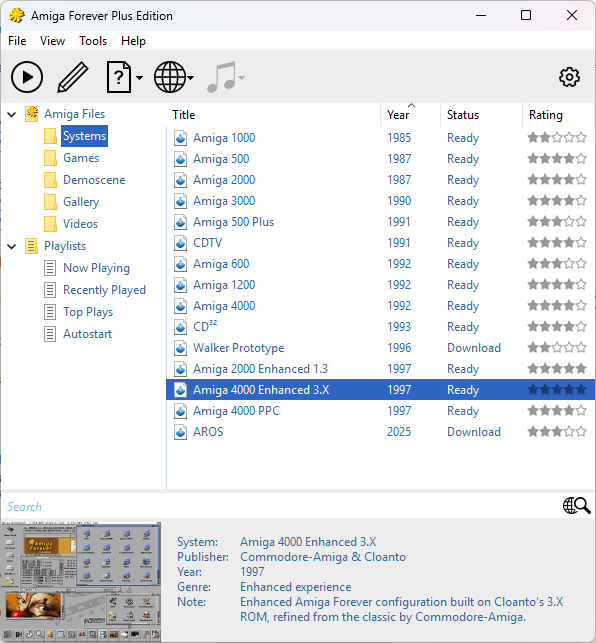Click the Amiga 4000 Enhanced screenshot thumbnail
This screenshot has height=643, width=596.
click(81, 582)
